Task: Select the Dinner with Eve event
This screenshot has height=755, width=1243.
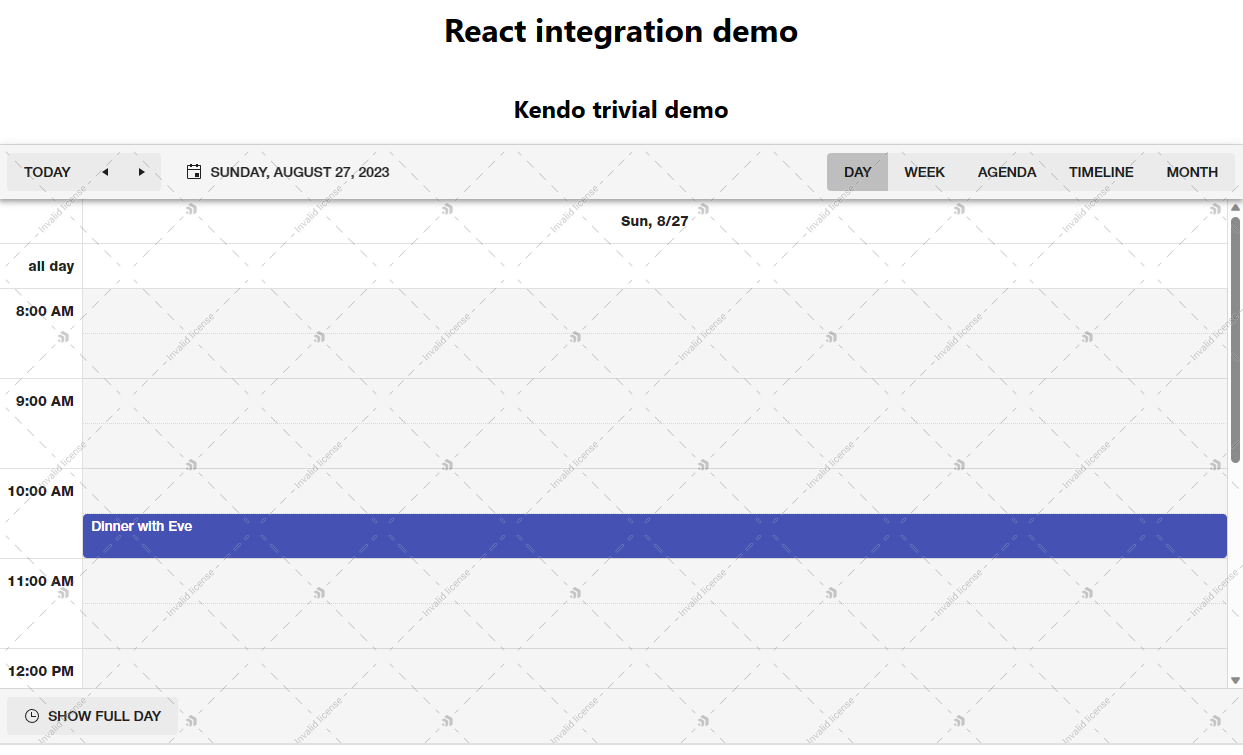Action: click(x=655, y=536)
